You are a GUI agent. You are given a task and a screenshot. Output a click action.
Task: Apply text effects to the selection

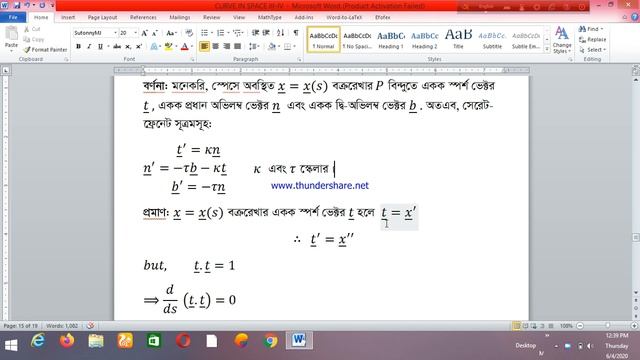pyautogui.click(x=154, y=47)
